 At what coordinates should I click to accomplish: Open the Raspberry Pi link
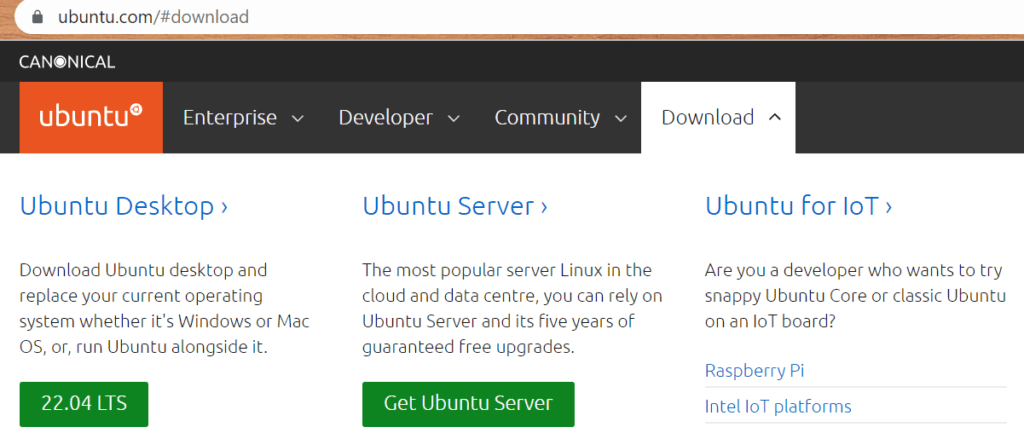pos(754,371)
